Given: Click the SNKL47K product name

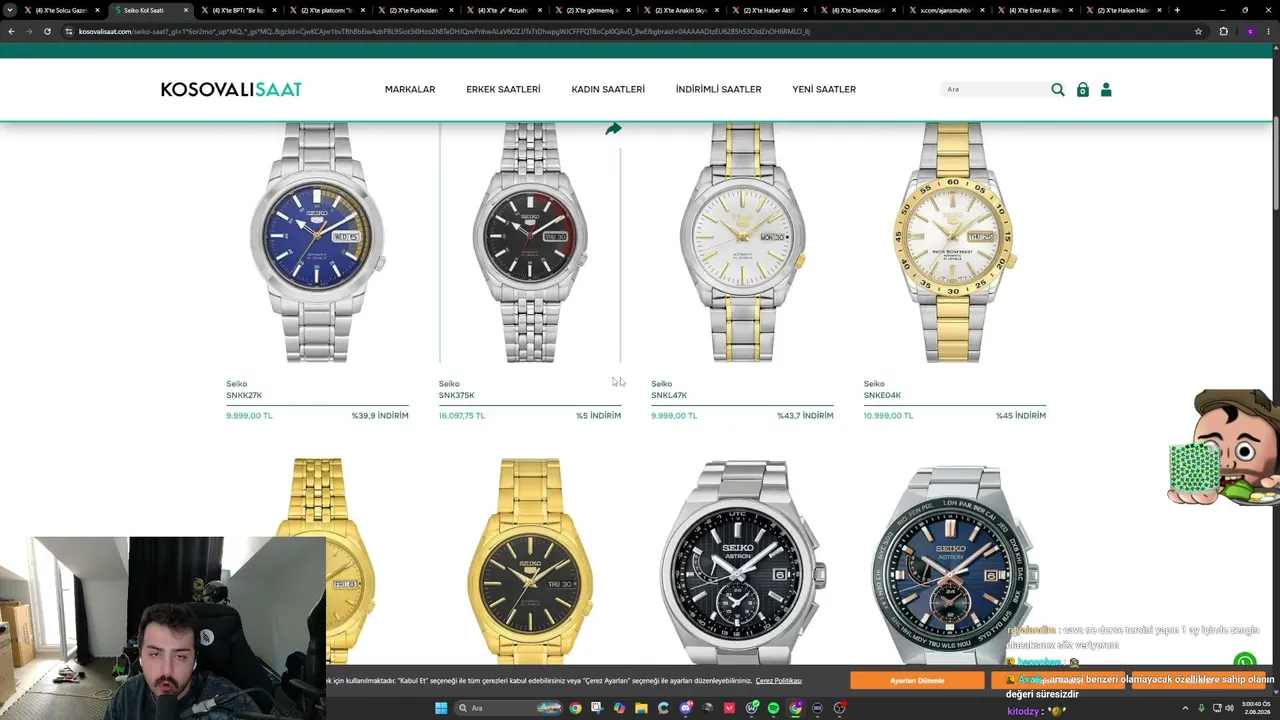Looking at the screenshot, I should click(x=669, y=396).
